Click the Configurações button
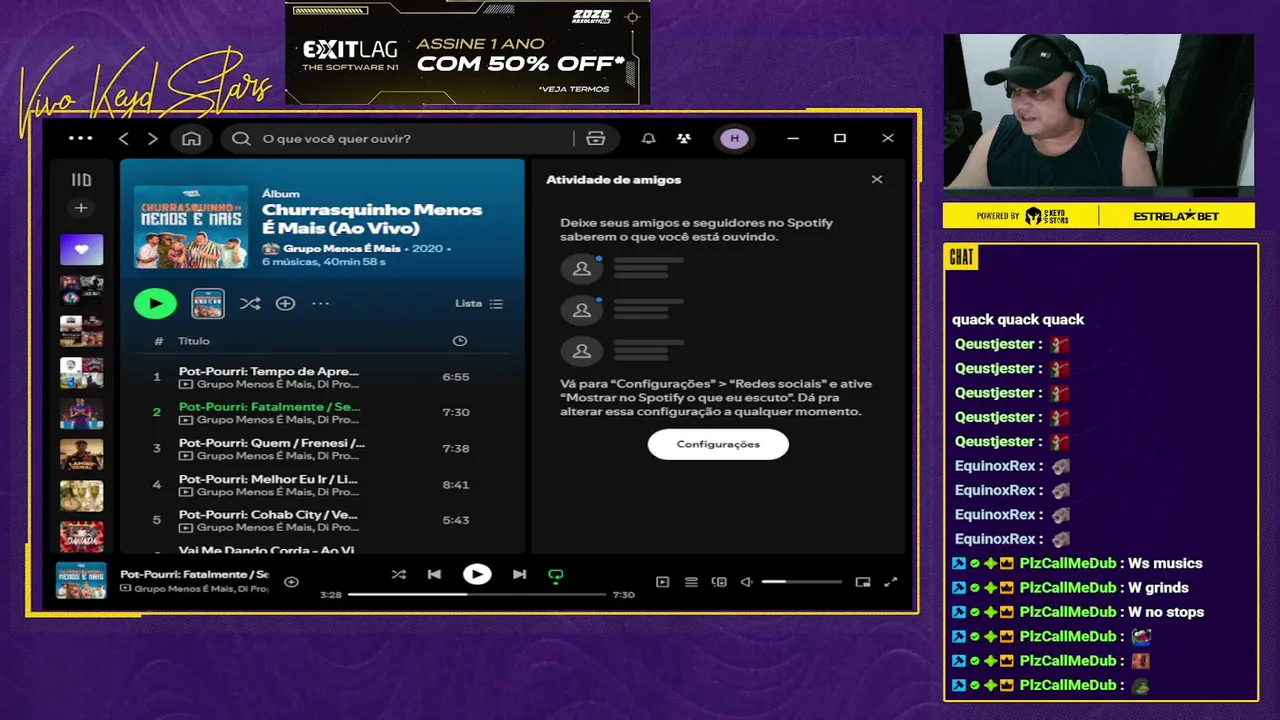This screenshot has height=720, width=1280. coord(718,444)
